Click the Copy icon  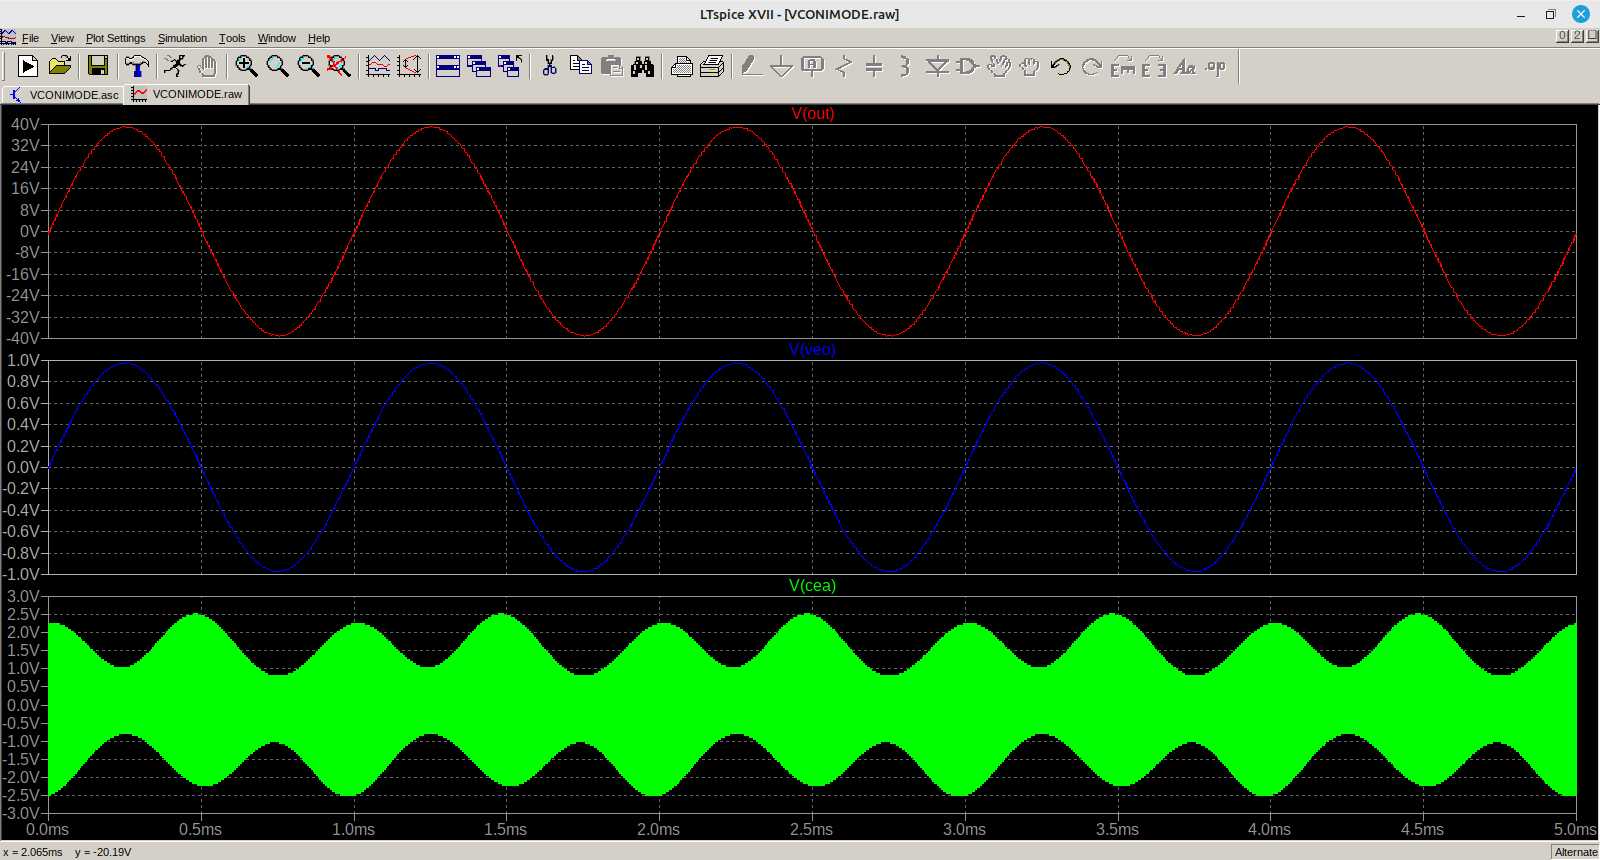pos(580,66)
